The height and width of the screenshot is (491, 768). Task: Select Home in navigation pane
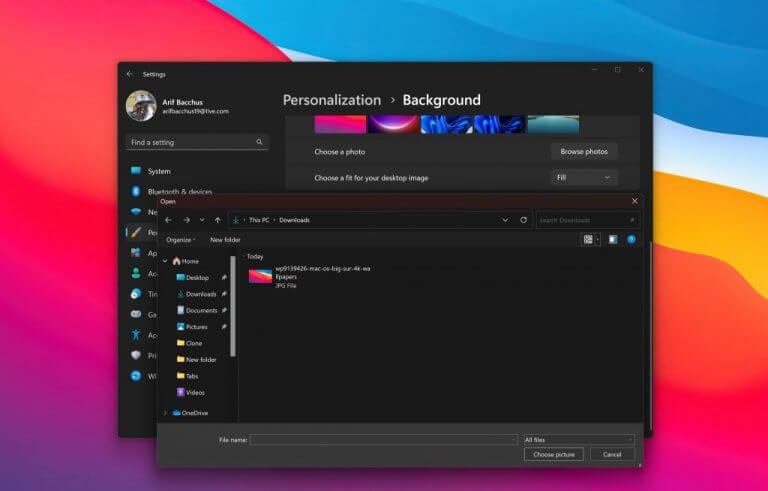(x=186, y=261)
